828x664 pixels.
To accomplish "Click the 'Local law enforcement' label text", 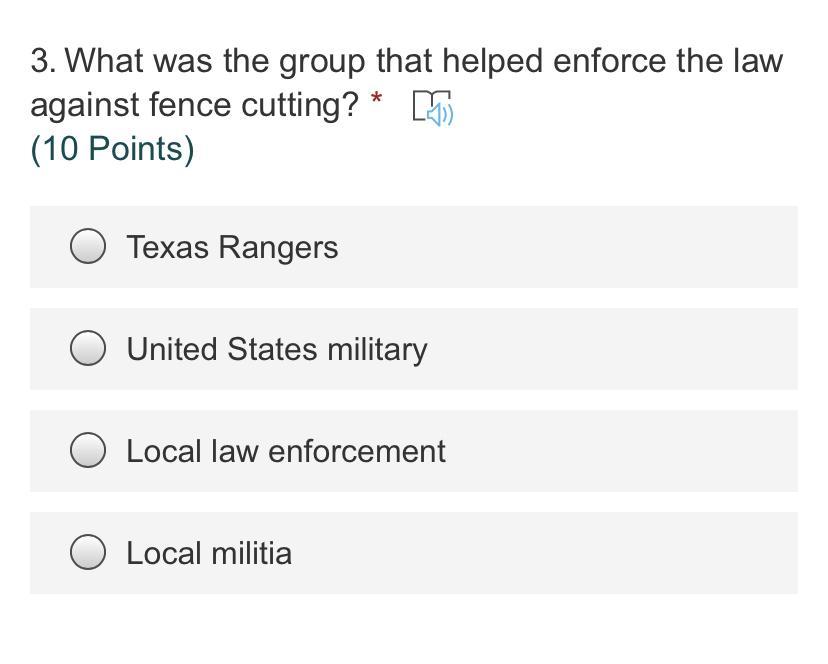I will (285, 451).
